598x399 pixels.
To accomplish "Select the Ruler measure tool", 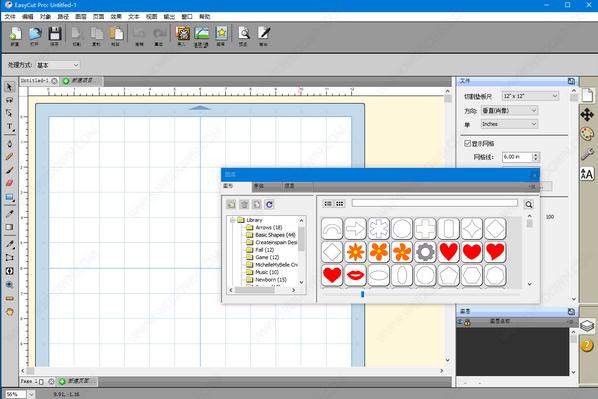I will tap(9, 298).
